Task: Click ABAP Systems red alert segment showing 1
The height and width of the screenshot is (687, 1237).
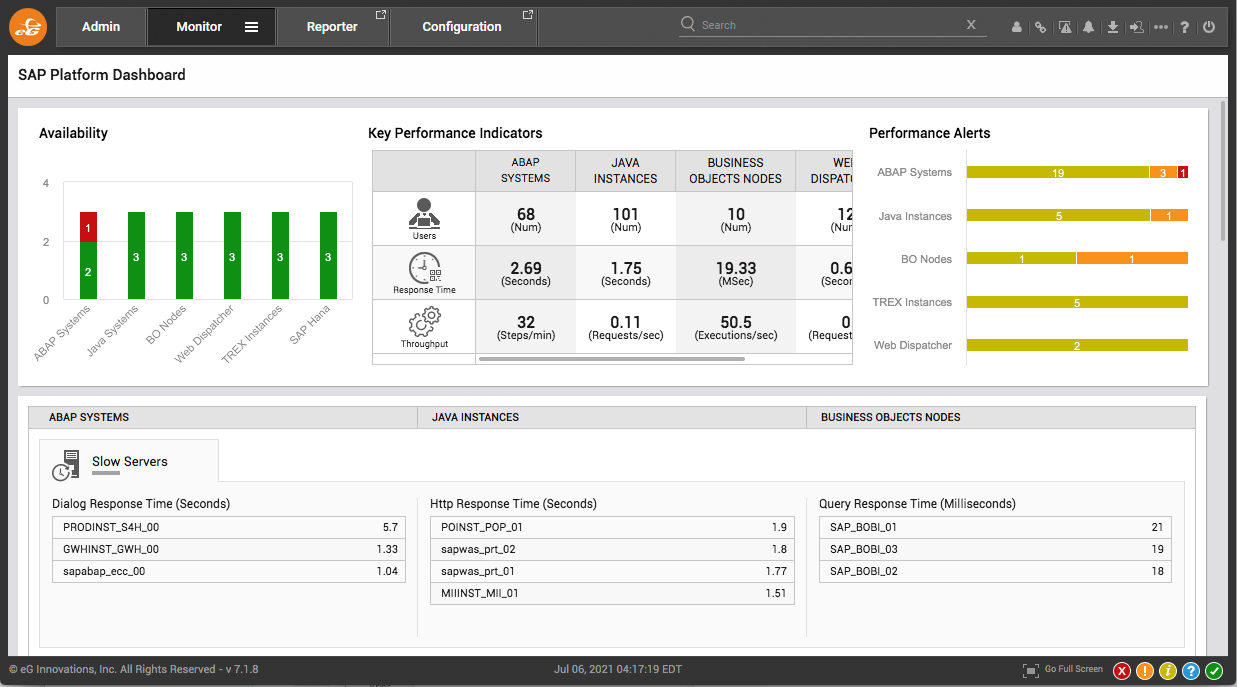Action: tap(1183, 172)
